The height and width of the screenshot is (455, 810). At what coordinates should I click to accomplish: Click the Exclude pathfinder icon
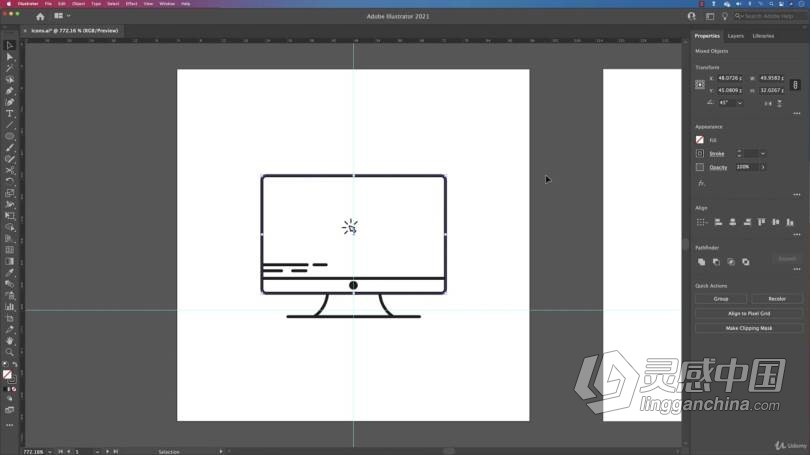point(745,262)
